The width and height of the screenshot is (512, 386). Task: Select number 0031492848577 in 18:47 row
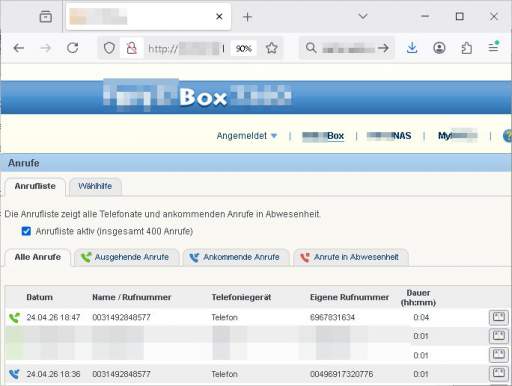[121, 317]
